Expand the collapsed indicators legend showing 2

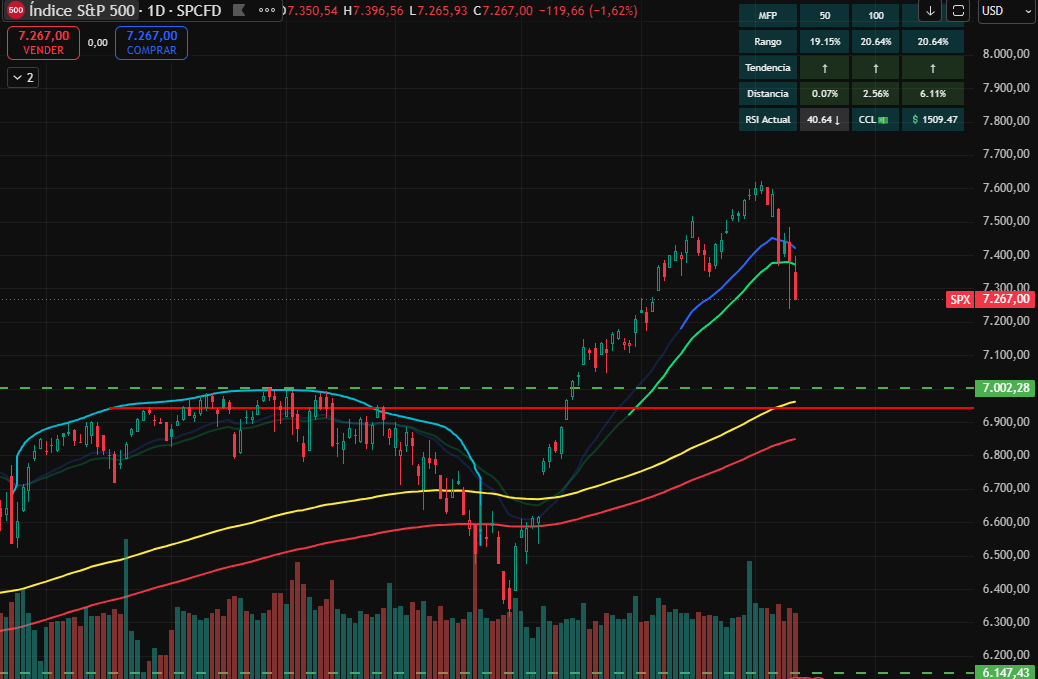tap(23, 78)
